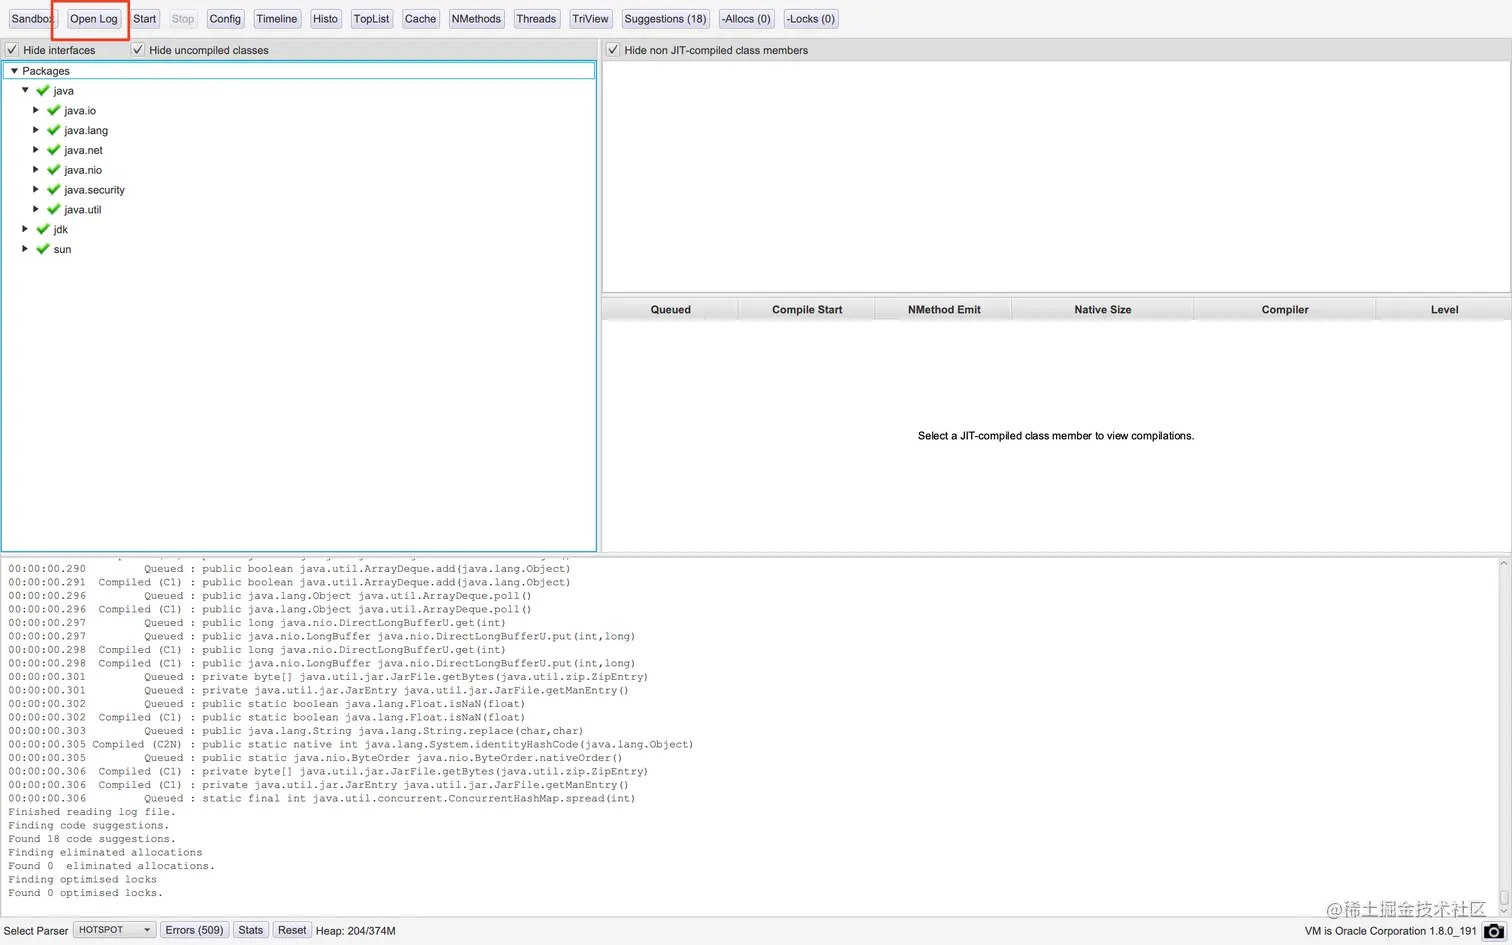Screen dimensions: 1512x945
Task: Click the camera screenshot icon
Action: coord(1493,931)
